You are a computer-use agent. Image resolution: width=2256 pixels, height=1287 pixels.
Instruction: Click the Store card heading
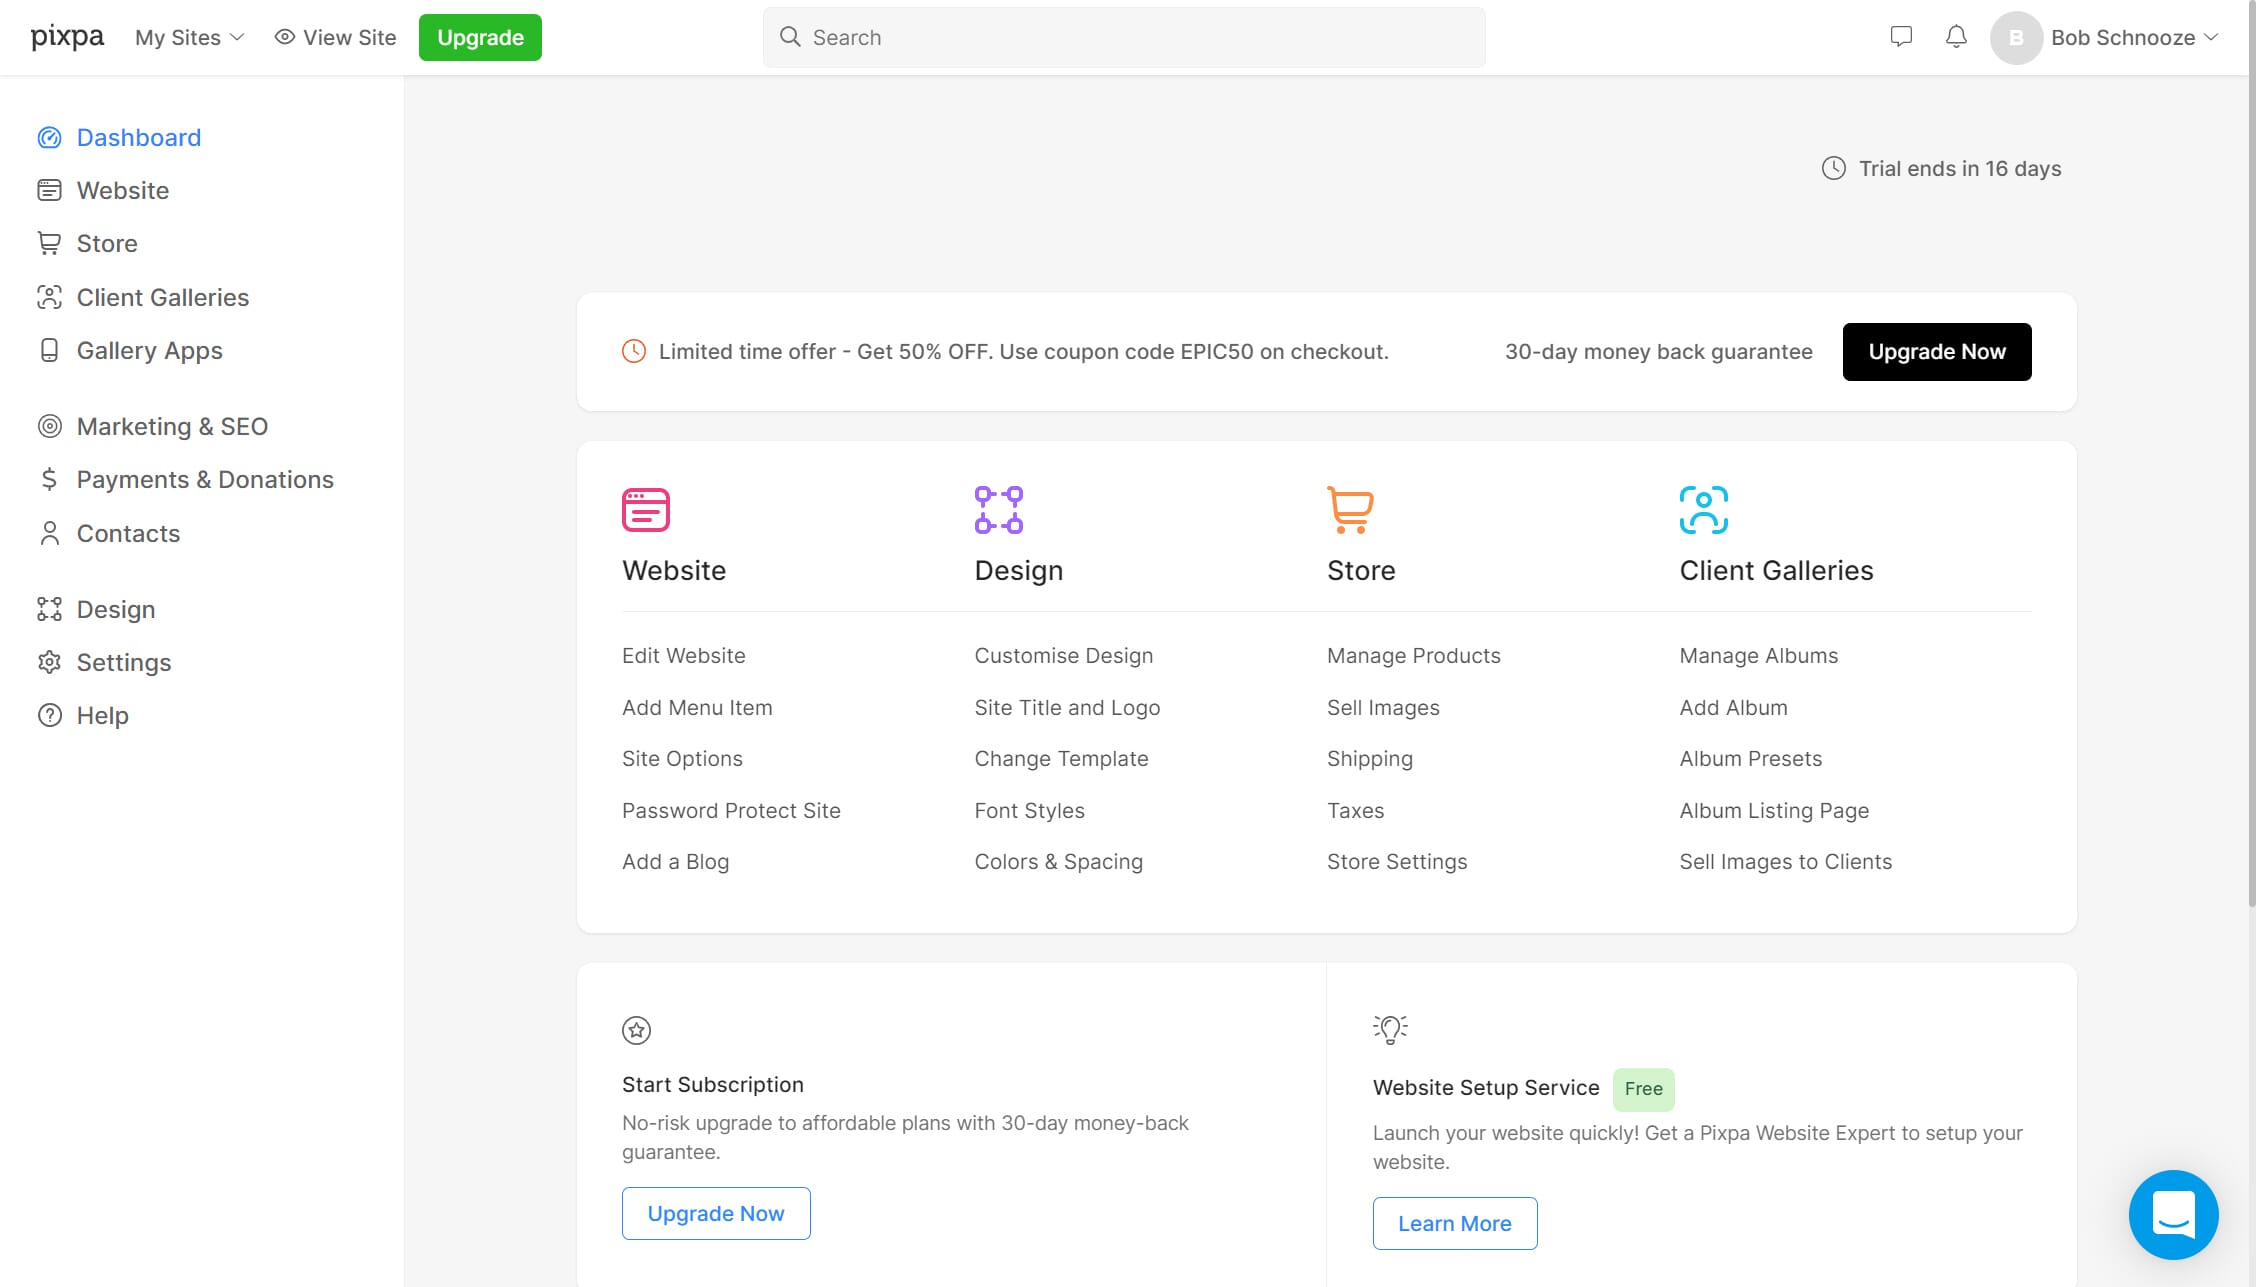(1361, 570)
